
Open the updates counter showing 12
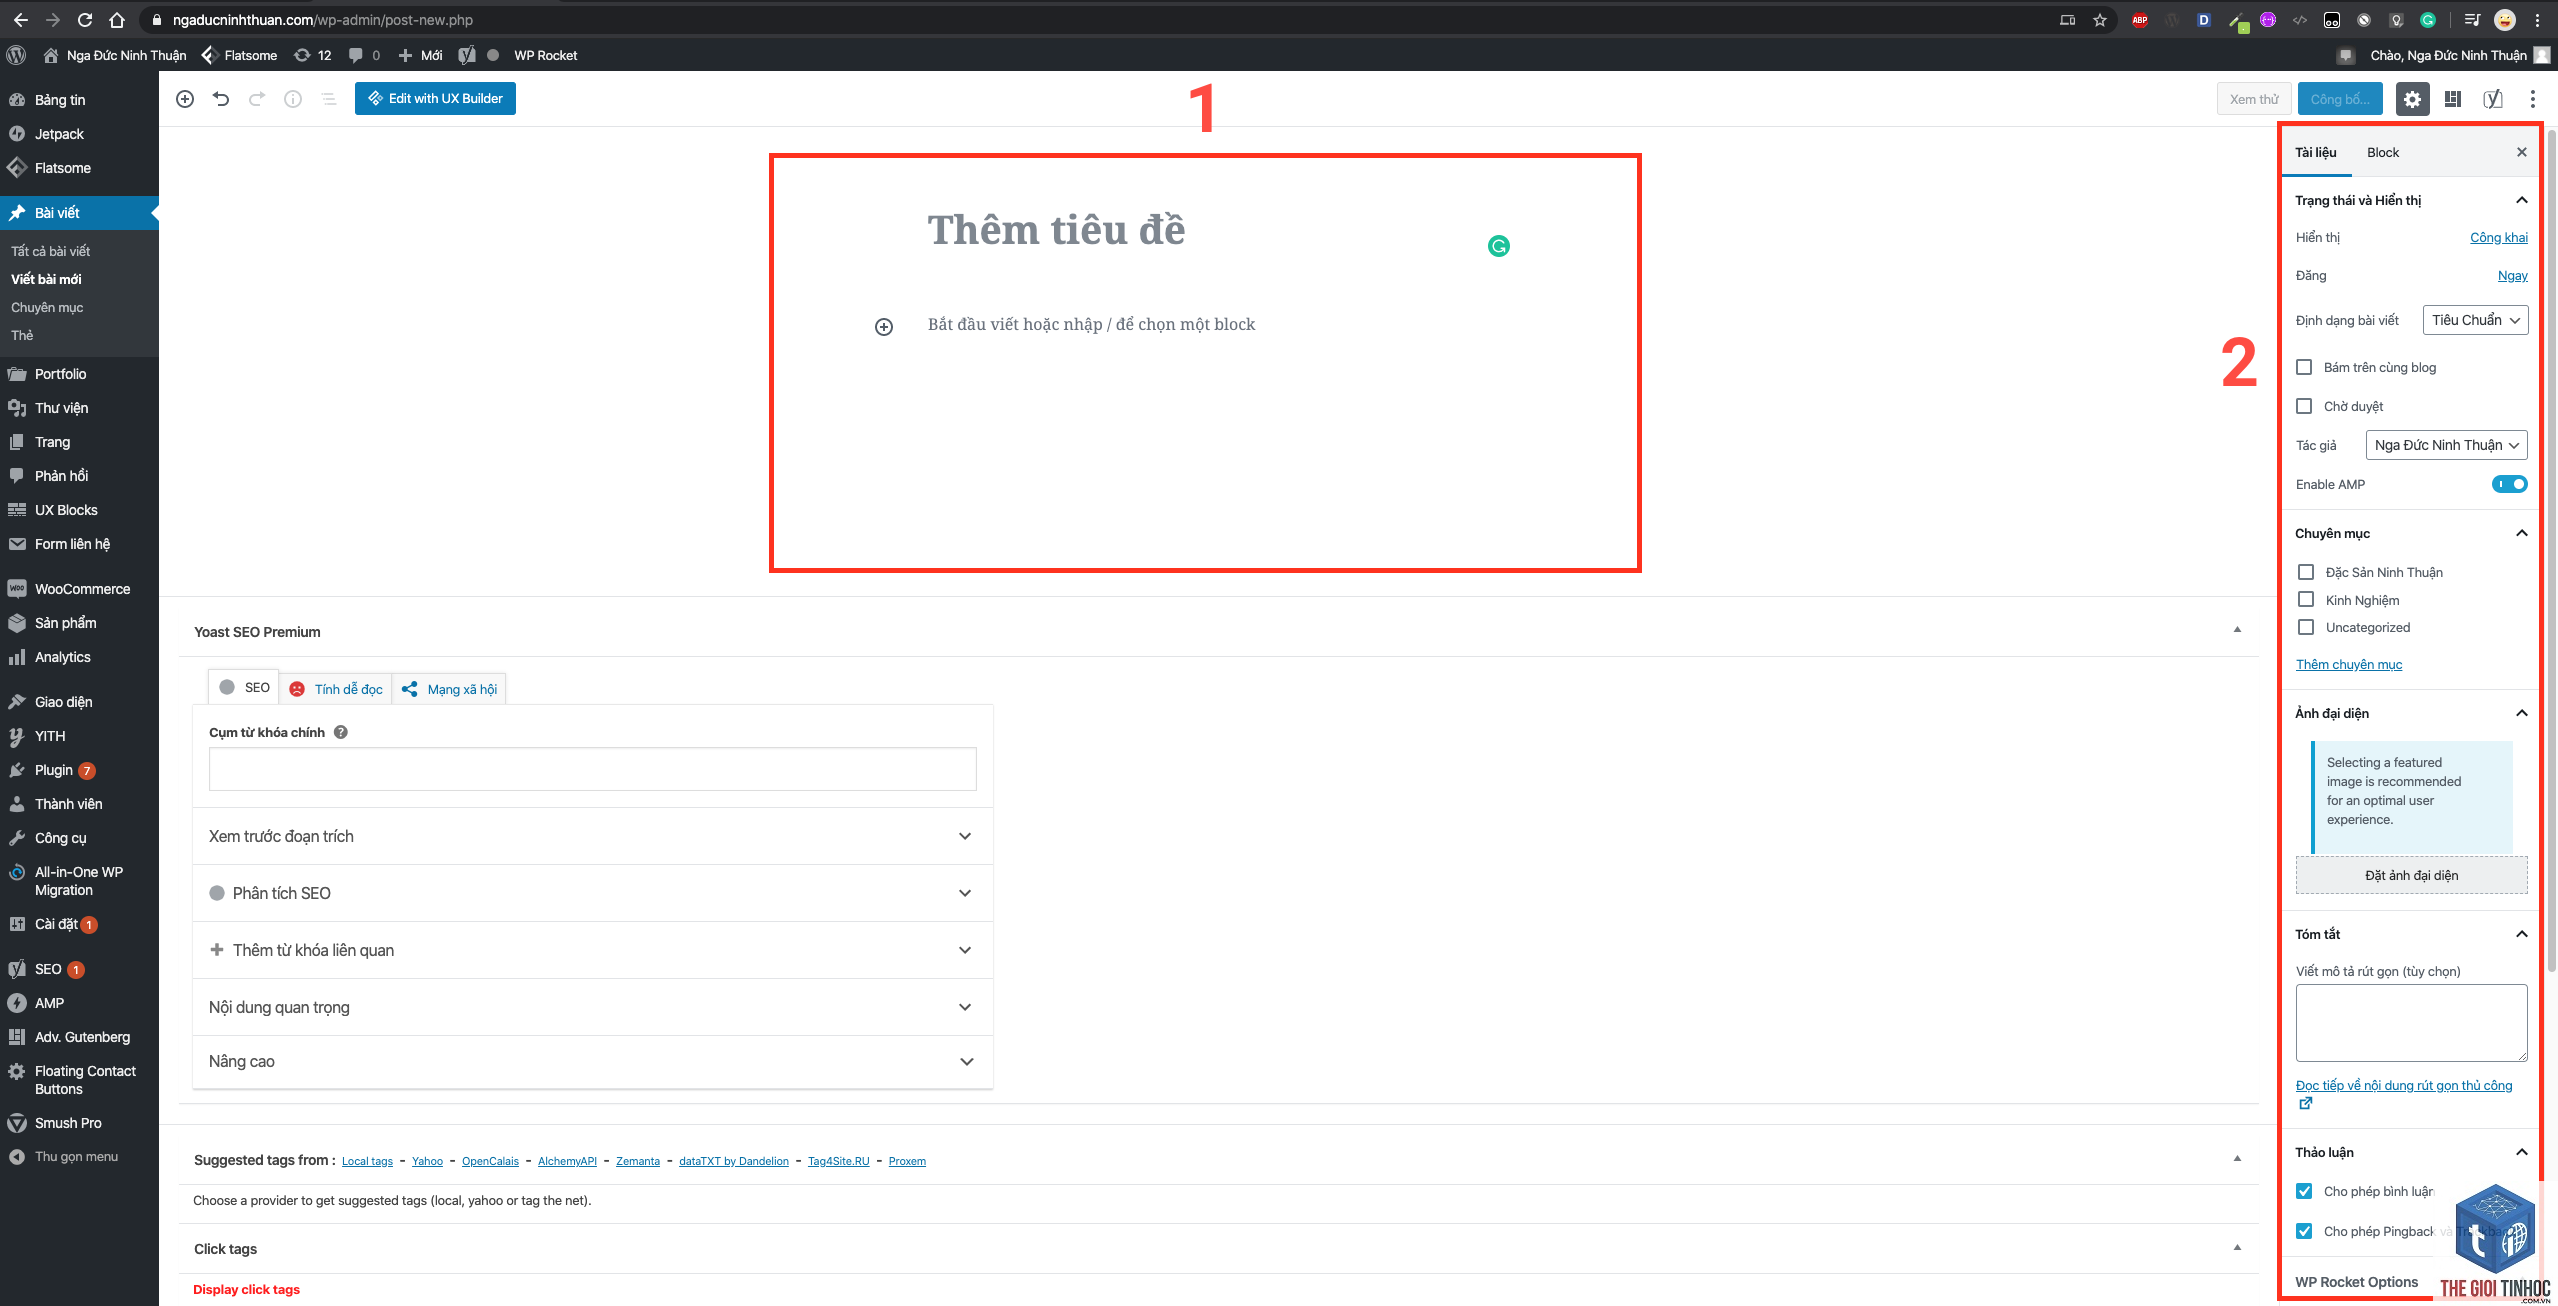pos(312,55)
